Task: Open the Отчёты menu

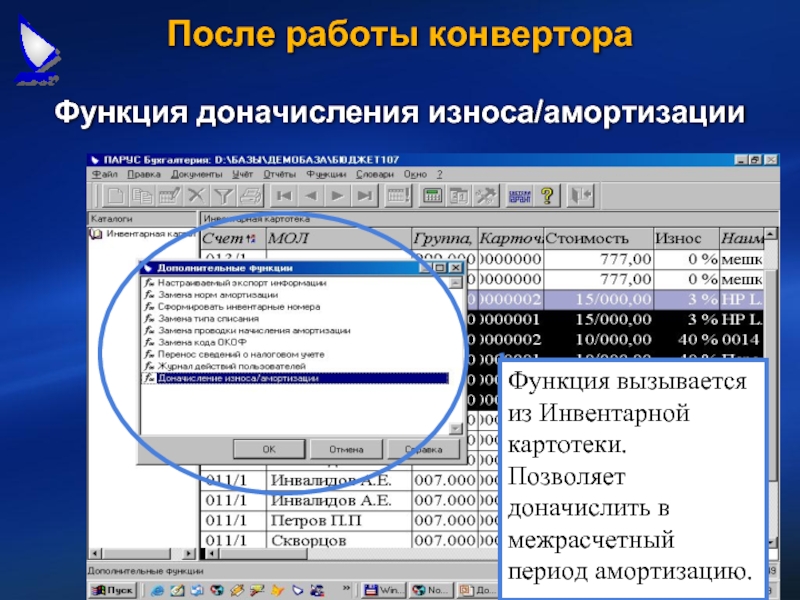Action: (280, 174)
